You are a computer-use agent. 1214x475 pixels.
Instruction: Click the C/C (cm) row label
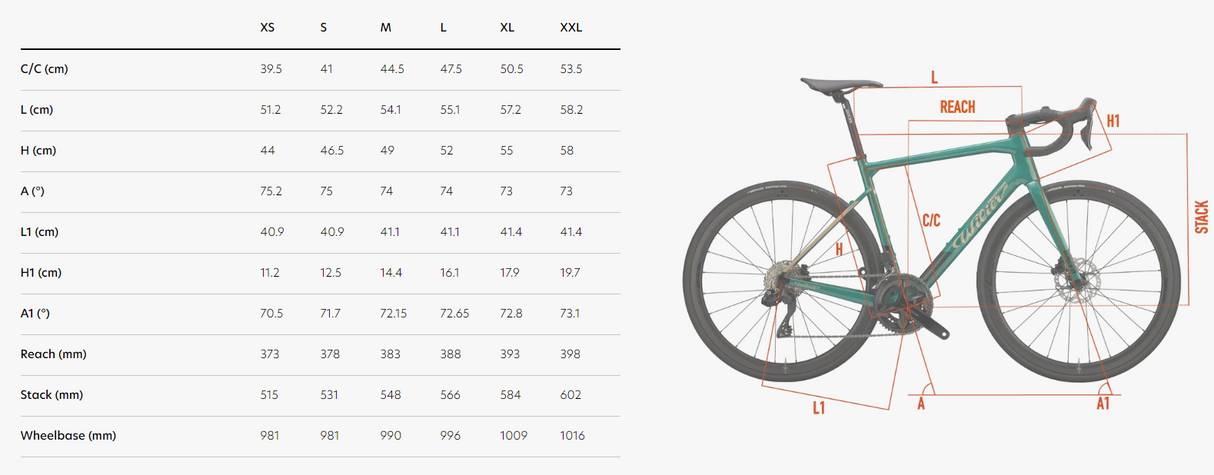(x=44, y=69)
